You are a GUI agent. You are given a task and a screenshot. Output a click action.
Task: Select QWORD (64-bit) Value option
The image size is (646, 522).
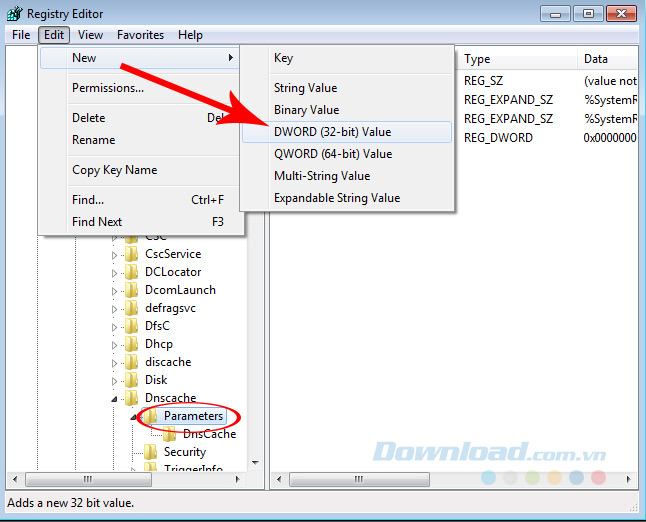click(333, 154)
